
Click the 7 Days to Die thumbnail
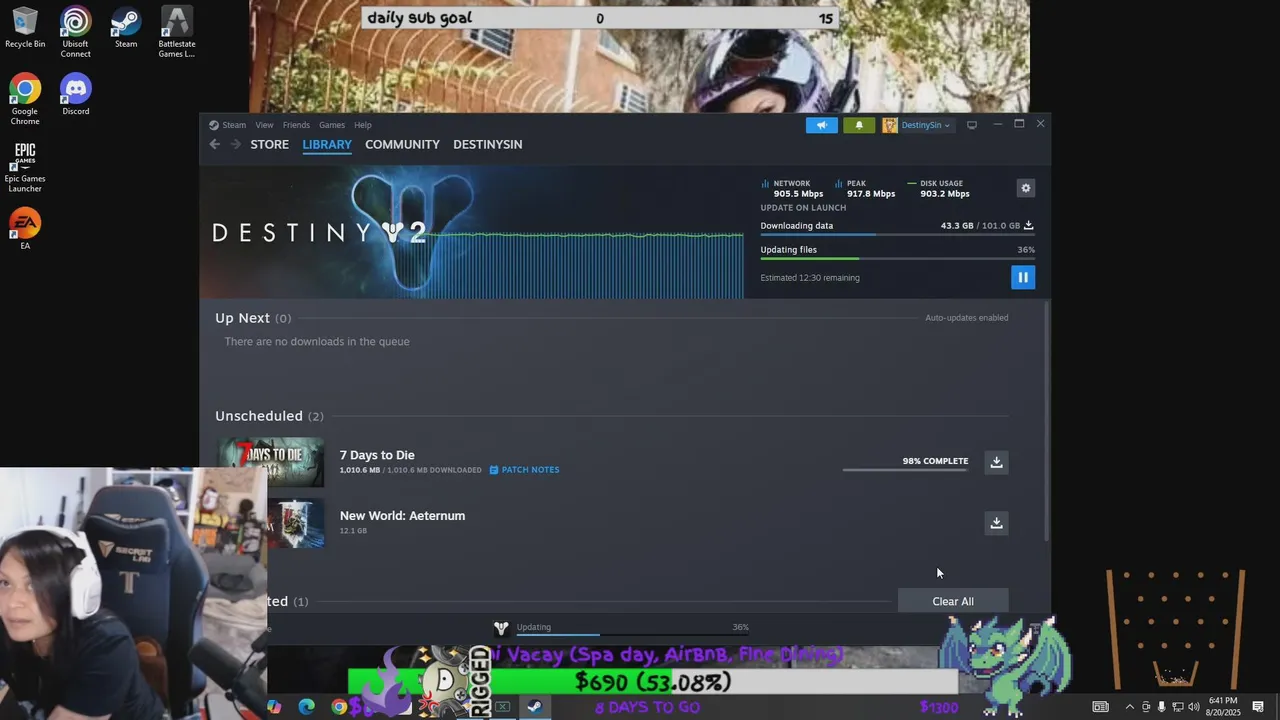click(271, 462)
